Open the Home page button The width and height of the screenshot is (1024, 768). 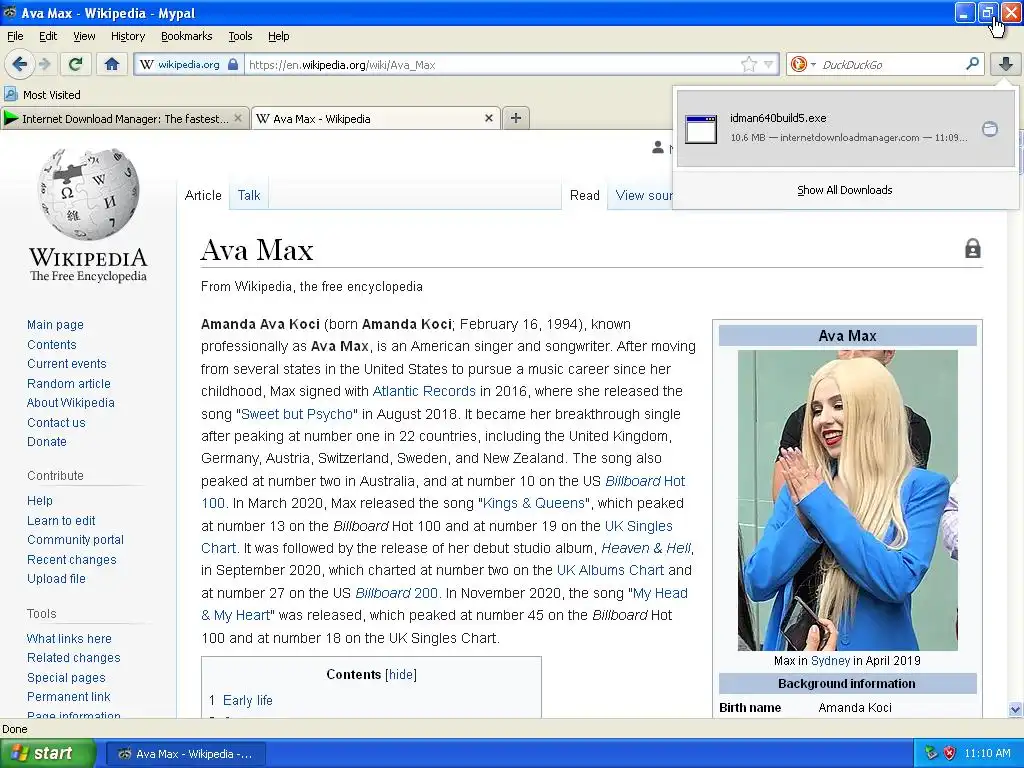(x=112, y=64)
